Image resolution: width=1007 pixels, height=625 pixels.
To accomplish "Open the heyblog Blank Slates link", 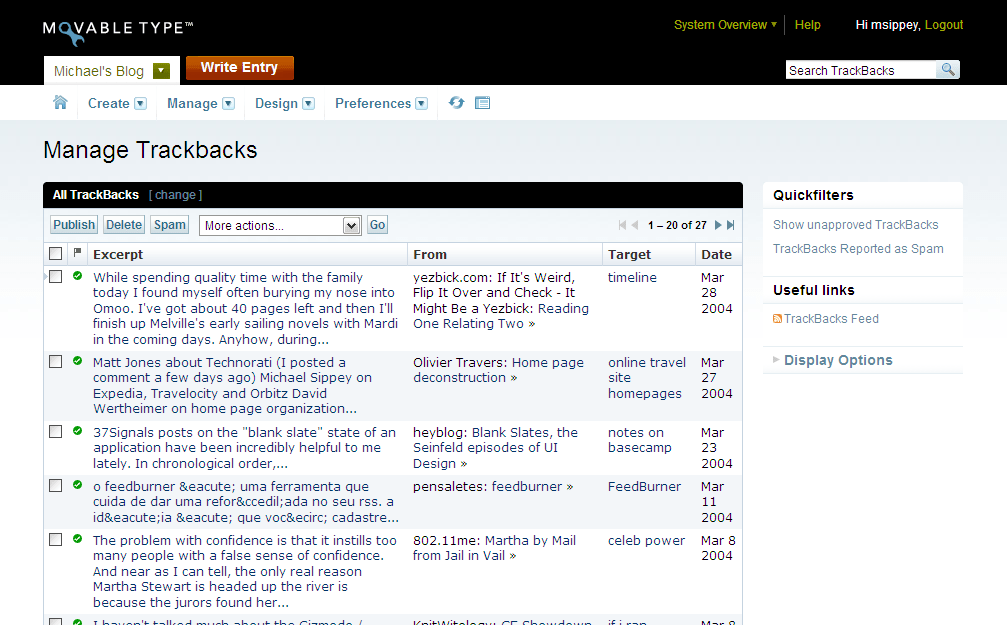I will (495, 448).
